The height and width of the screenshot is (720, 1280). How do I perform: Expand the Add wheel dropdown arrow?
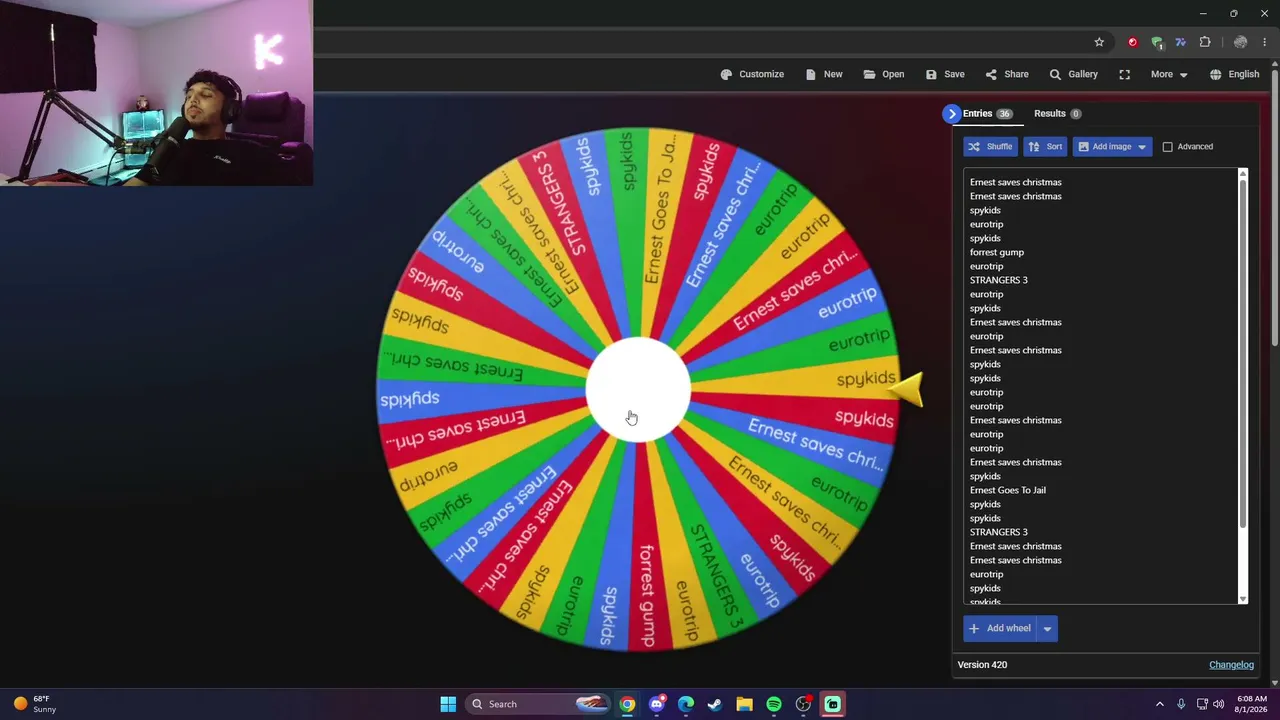coord(1047,628)
